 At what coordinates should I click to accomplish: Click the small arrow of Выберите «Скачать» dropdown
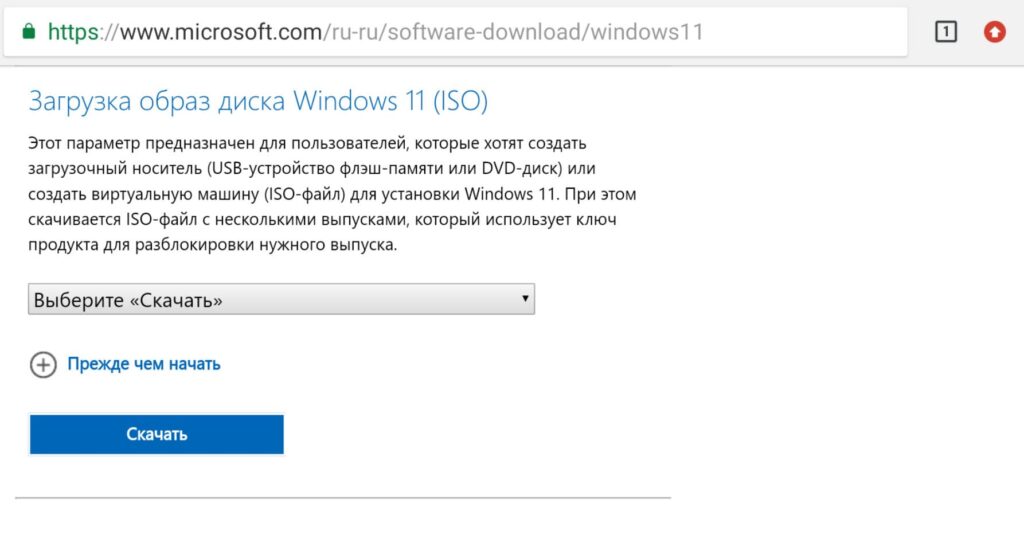524,298
